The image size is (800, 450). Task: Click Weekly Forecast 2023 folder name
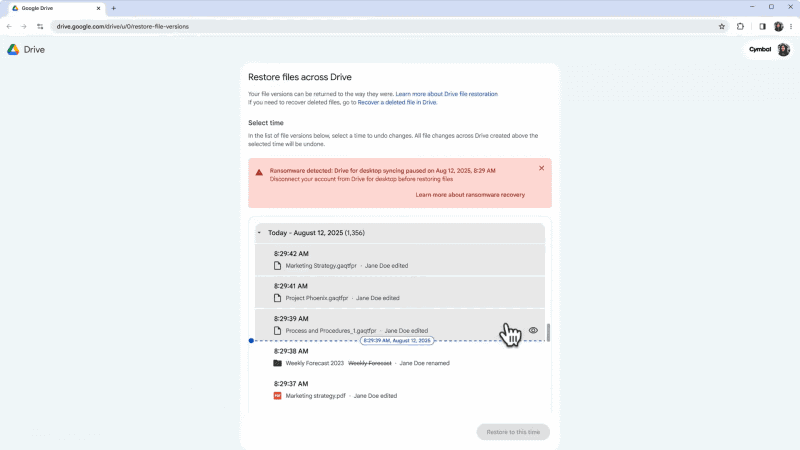[315, 363]
